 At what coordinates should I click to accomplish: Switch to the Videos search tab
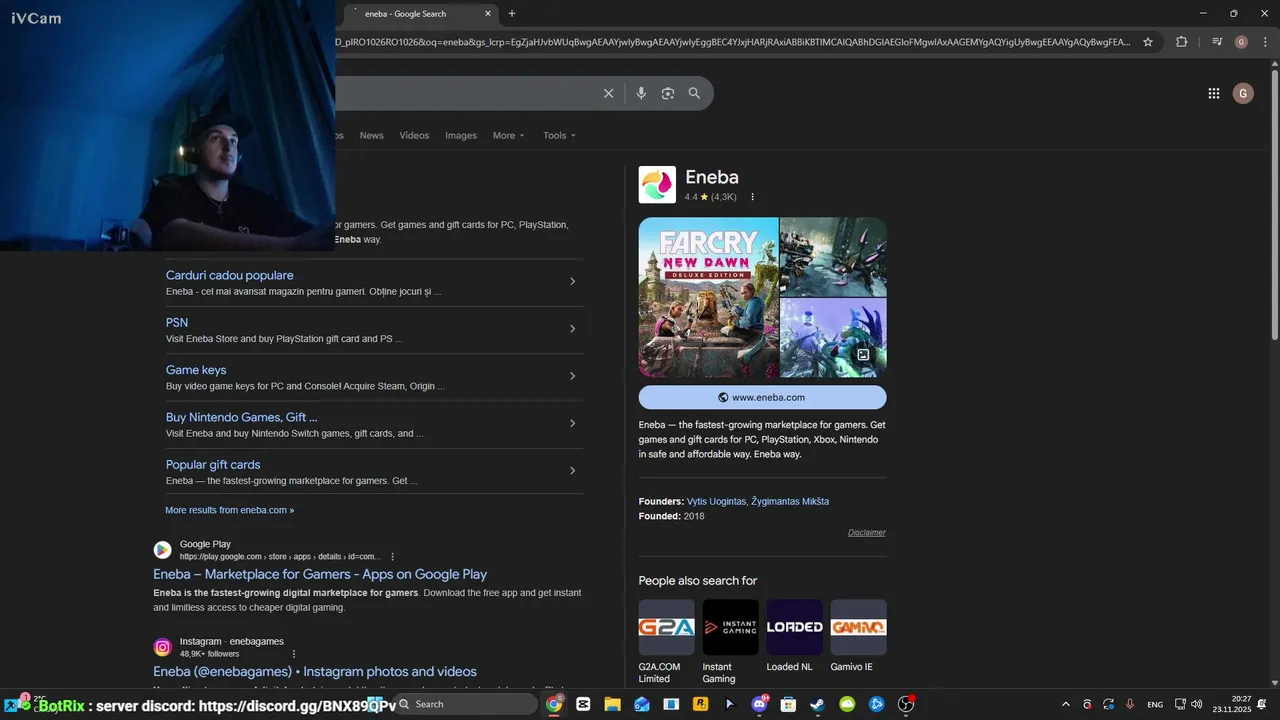[x=414, y=135]
